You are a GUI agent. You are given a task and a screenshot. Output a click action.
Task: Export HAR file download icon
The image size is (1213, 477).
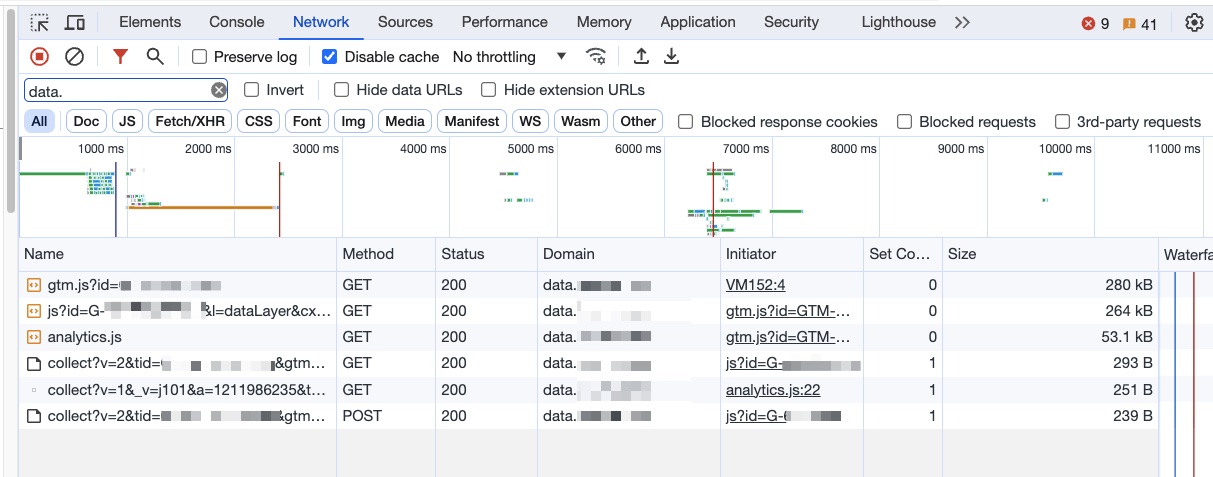click(672, 57)
